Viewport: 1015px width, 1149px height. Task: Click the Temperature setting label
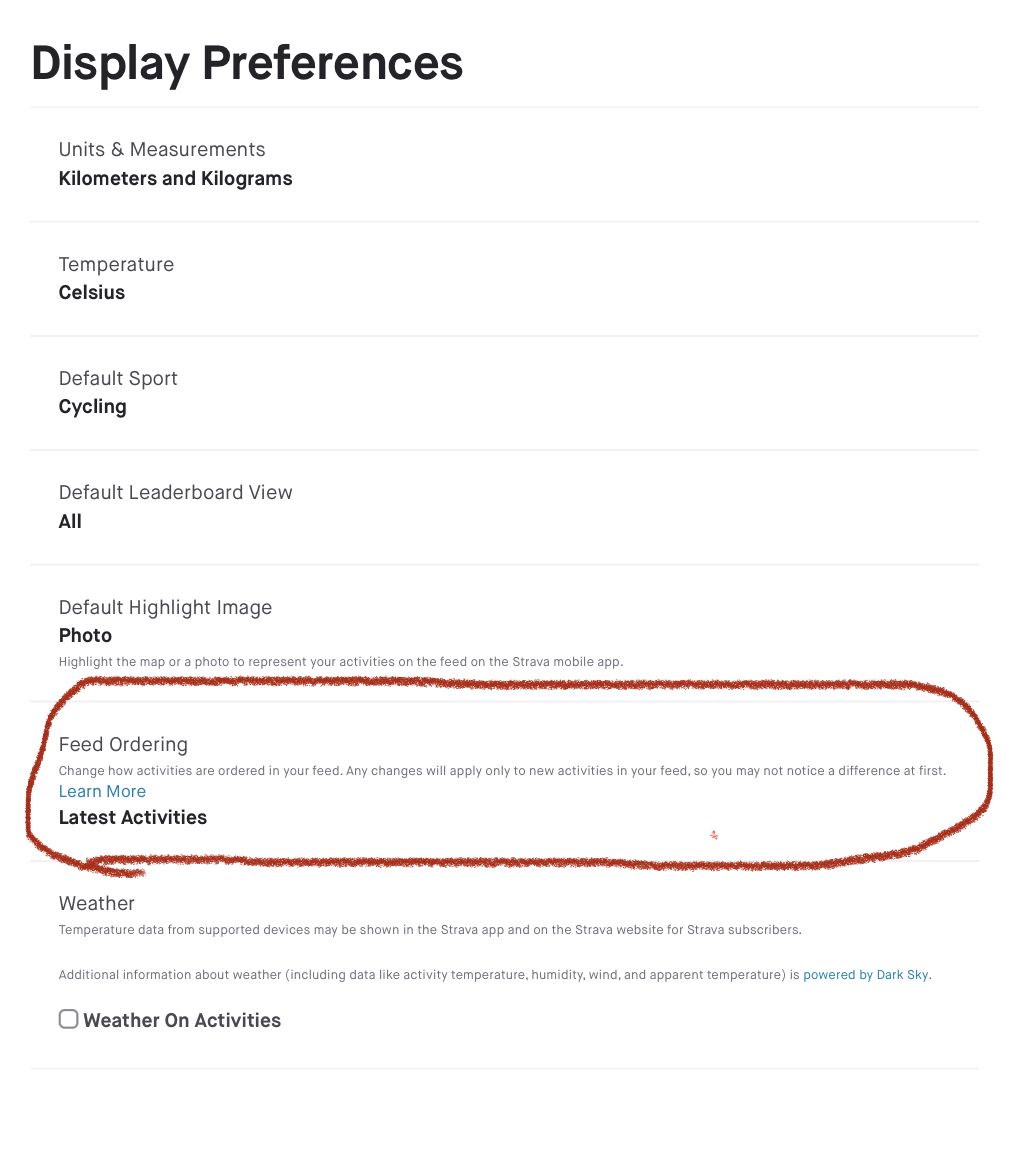pos(116,264)
